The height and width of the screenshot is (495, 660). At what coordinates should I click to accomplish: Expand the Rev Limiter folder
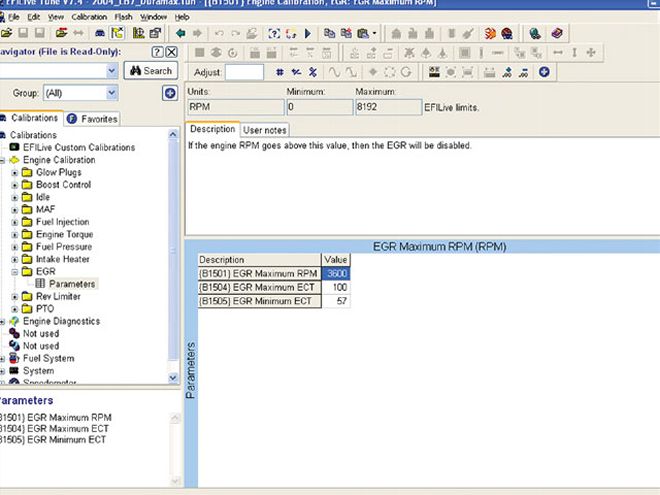14,297
